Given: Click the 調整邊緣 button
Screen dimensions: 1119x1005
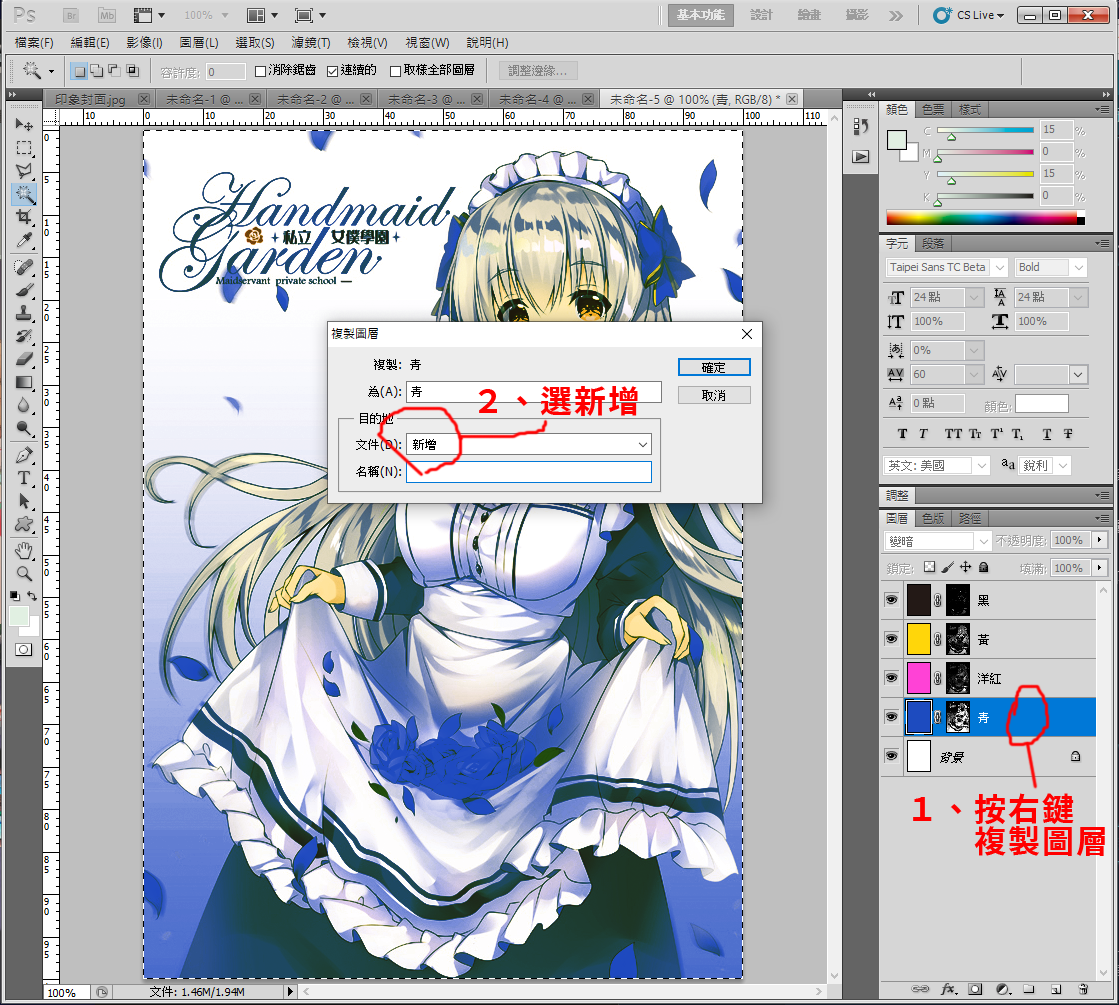Looking at the screenshot, I should (537, 71).
